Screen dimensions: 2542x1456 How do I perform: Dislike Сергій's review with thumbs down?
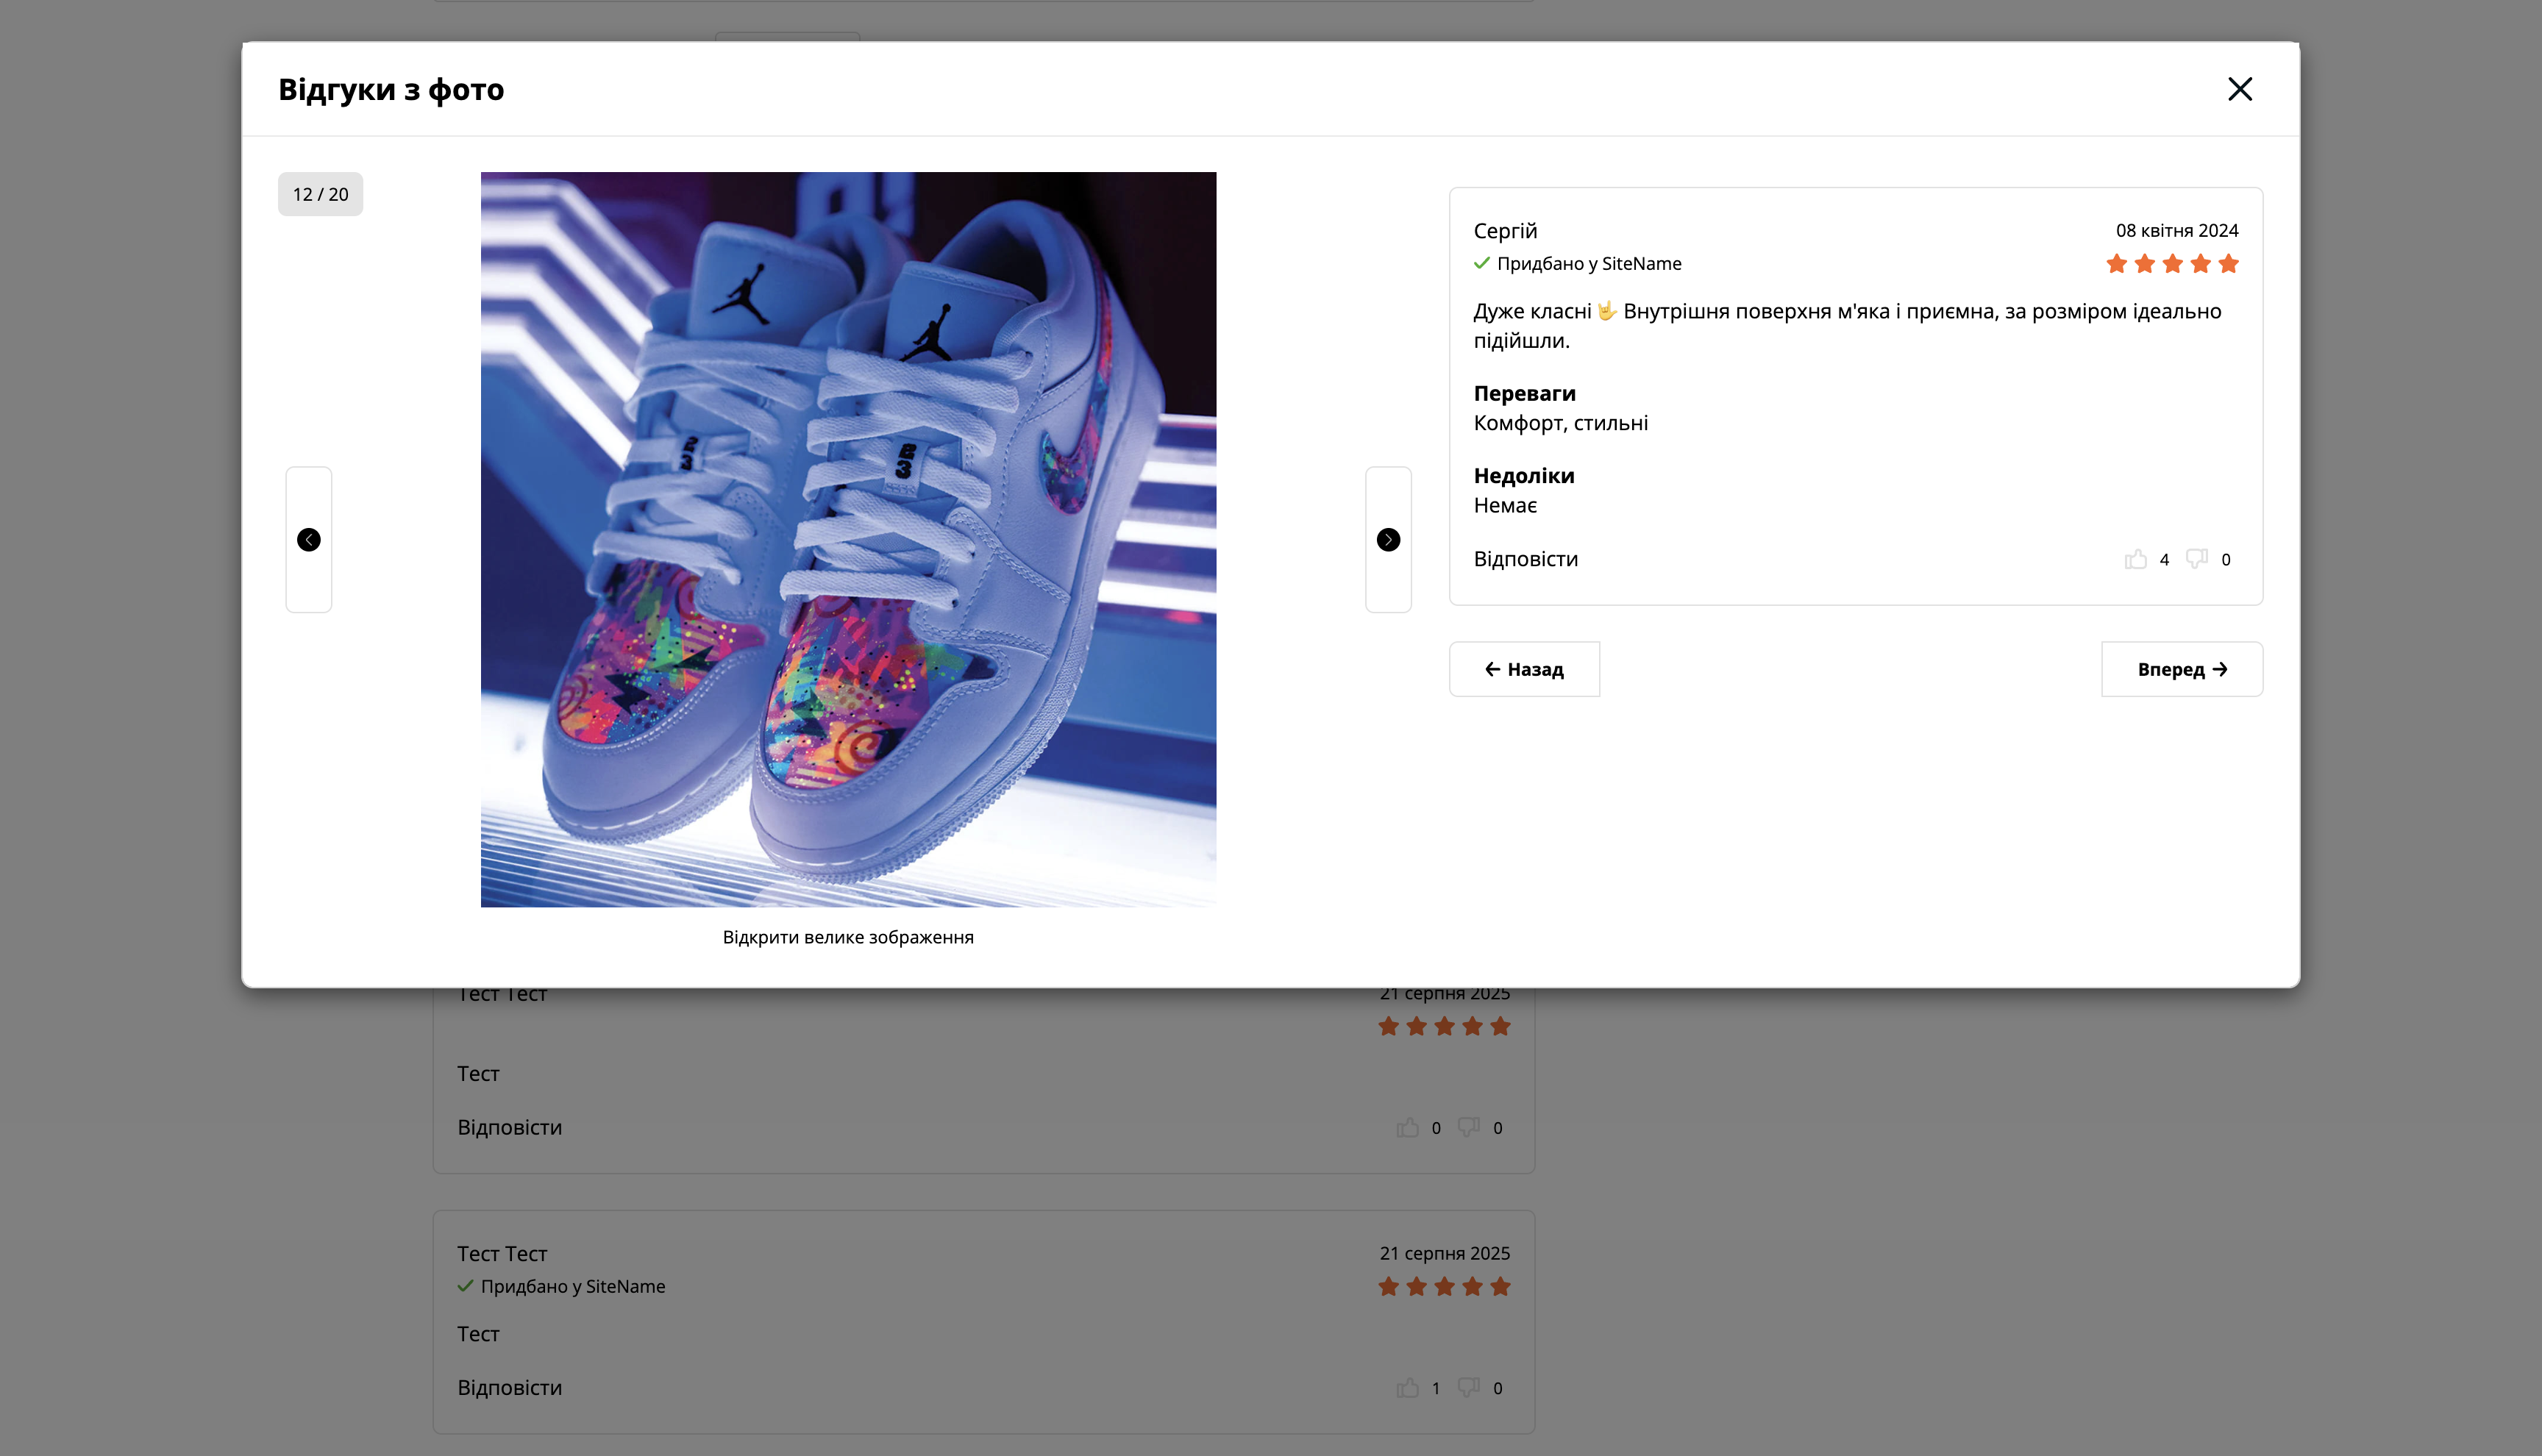tap(2196, 559)
